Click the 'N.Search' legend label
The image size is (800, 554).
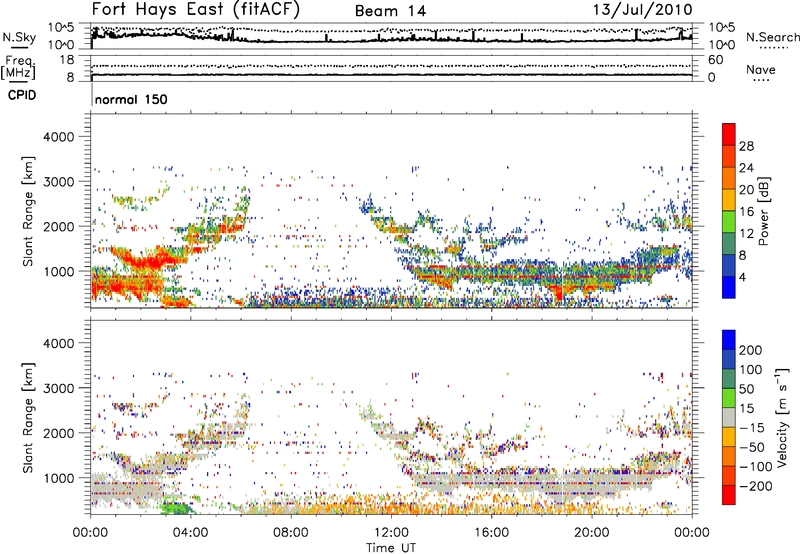click(772, 37)
